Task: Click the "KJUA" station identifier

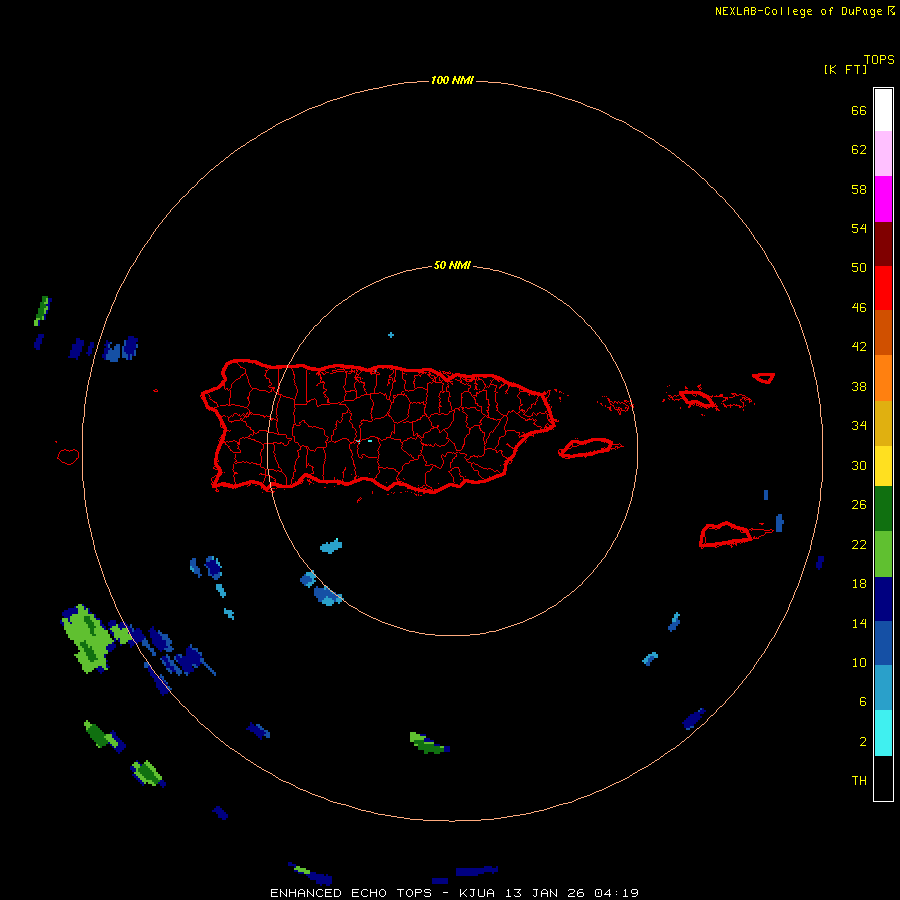Action: coord(478,893)
